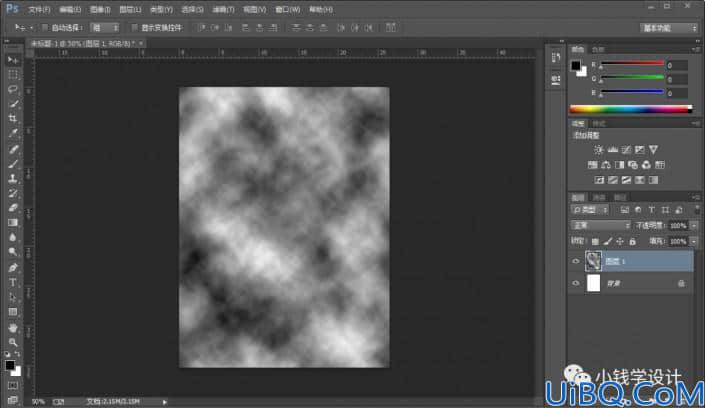
Task: Hide 图层 1 with eye icon
Action: pos(576,261)
